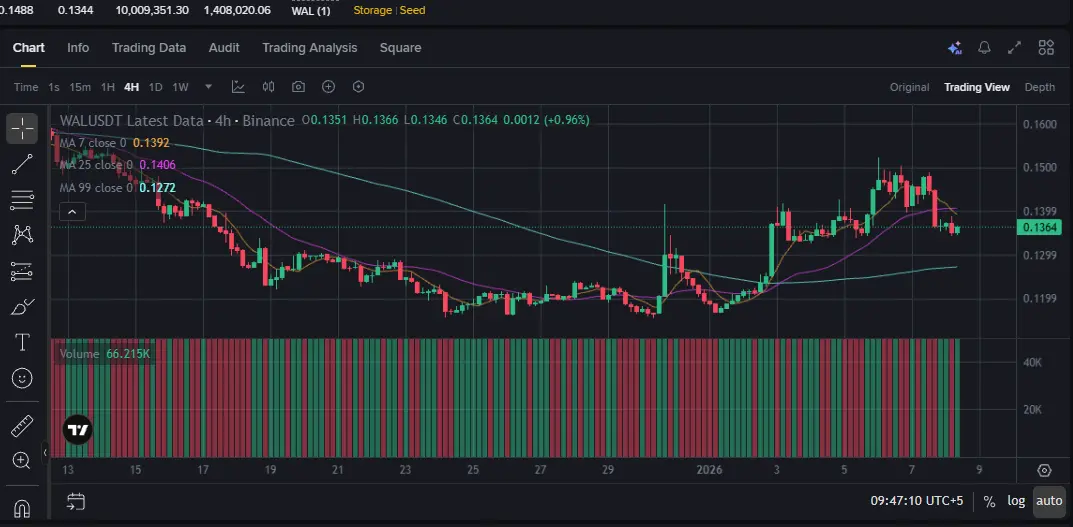This screenshot has width=1073, height=527.
Task: Click the Storage tag link
Action: [x=372, y=10]
